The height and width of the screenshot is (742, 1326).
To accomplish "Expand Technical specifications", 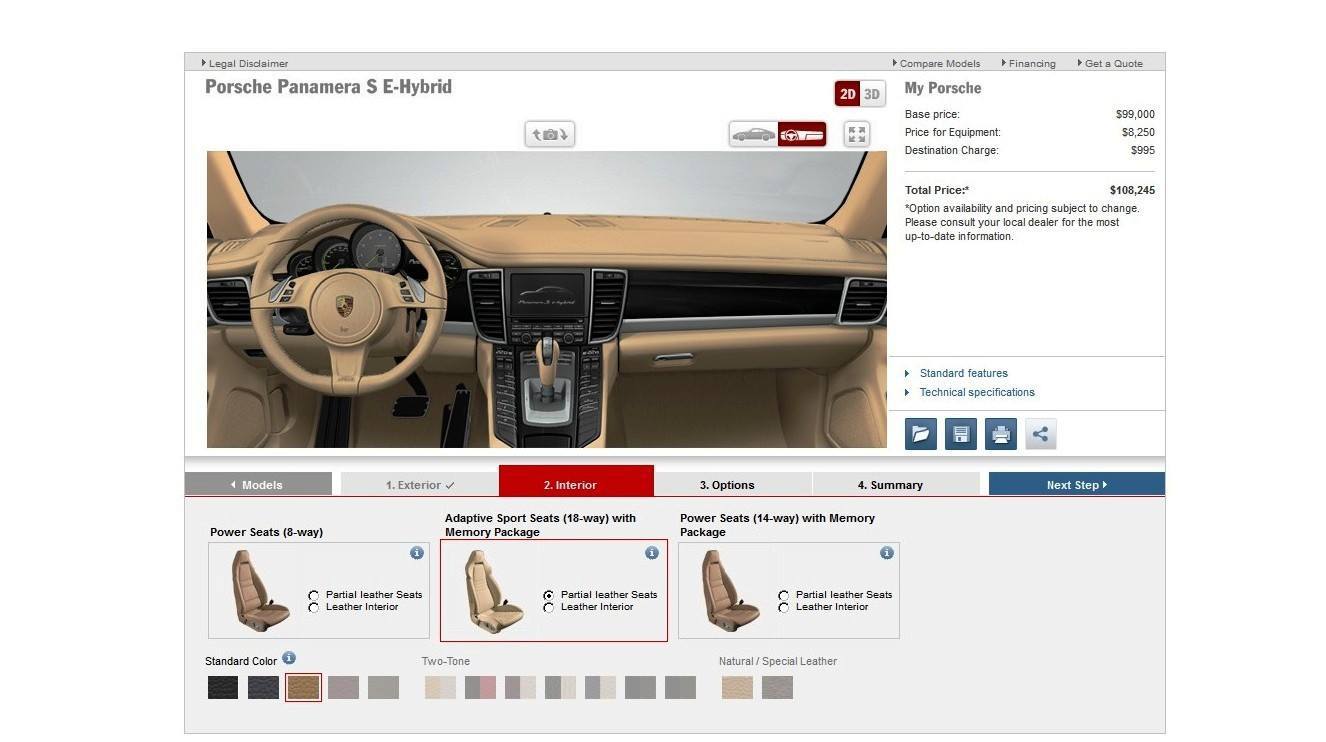I will 977,393.
